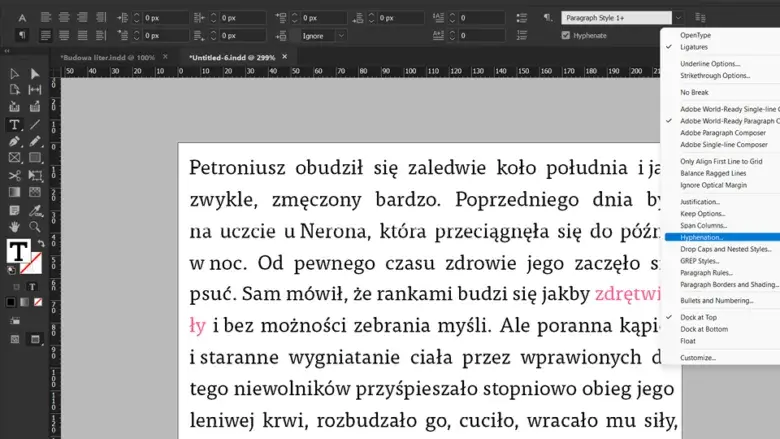Close the Untitled-6.indd tab
Image resolution: width=780 pixels, height=439 pixels.
285,57
